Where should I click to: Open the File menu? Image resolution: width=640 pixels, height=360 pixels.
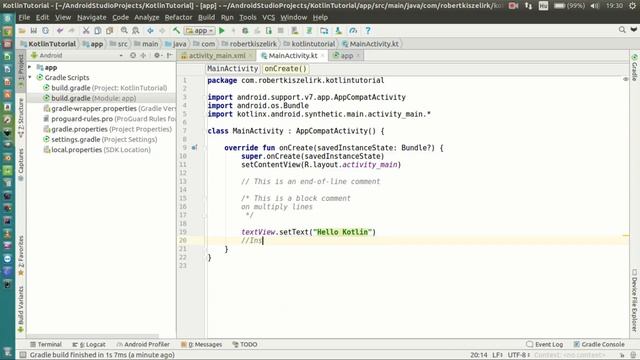(24, 18)
